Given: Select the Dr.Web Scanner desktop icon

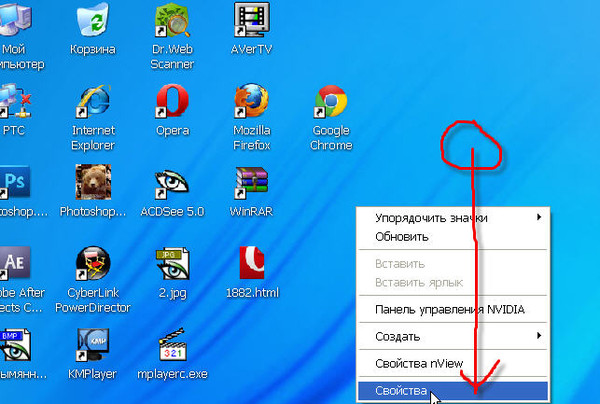Looking at the screenshot, I should [172, 21].
